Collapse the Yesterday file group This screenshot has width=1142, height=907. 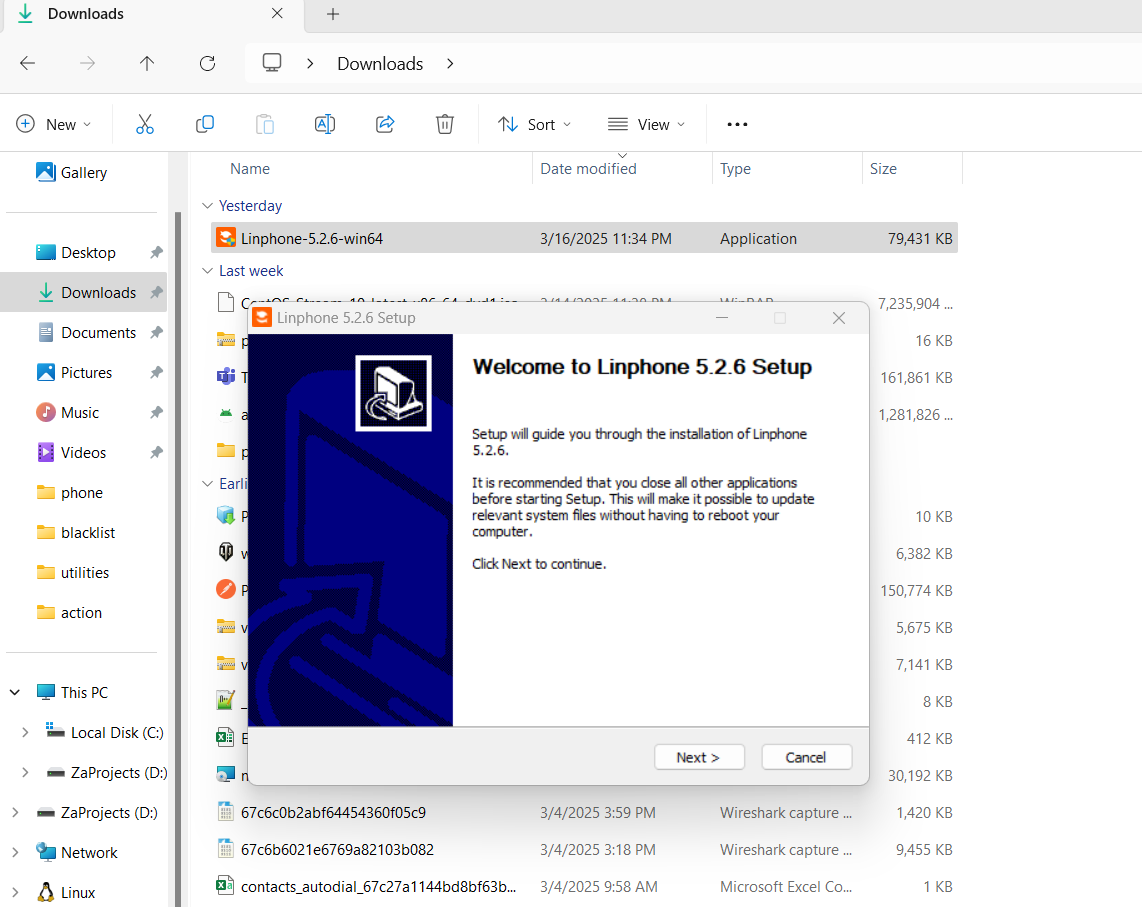(208, 206)
